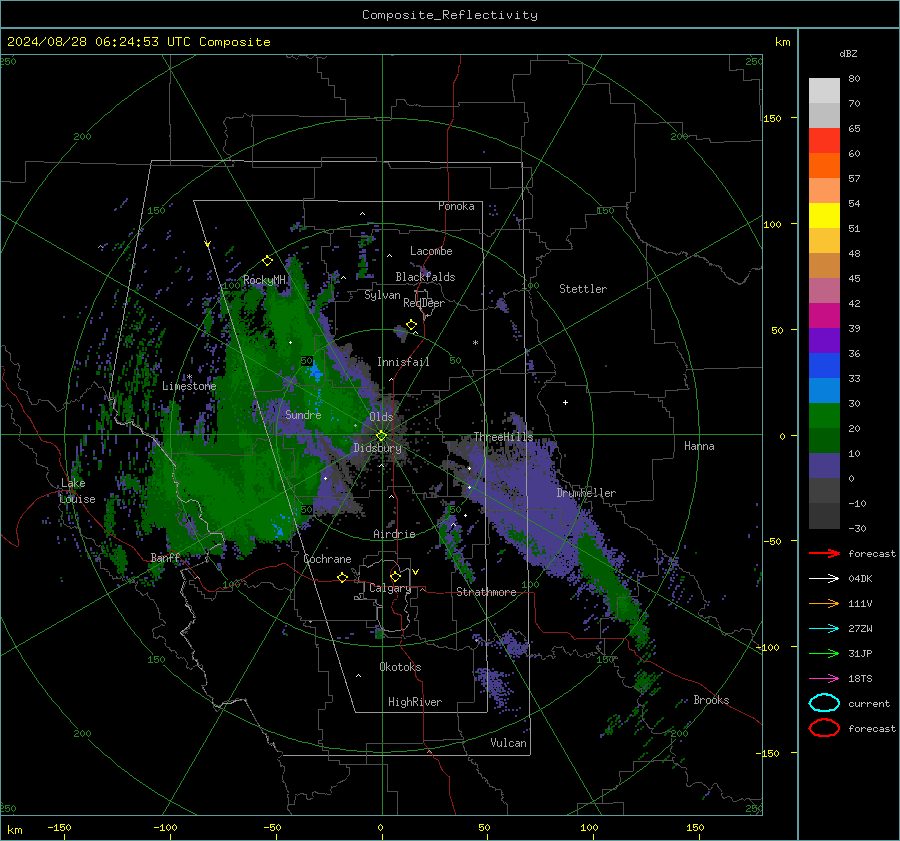Click the red forecast arrow in legend
Viewport: 900px width, 841px height.
coord(824,553)
